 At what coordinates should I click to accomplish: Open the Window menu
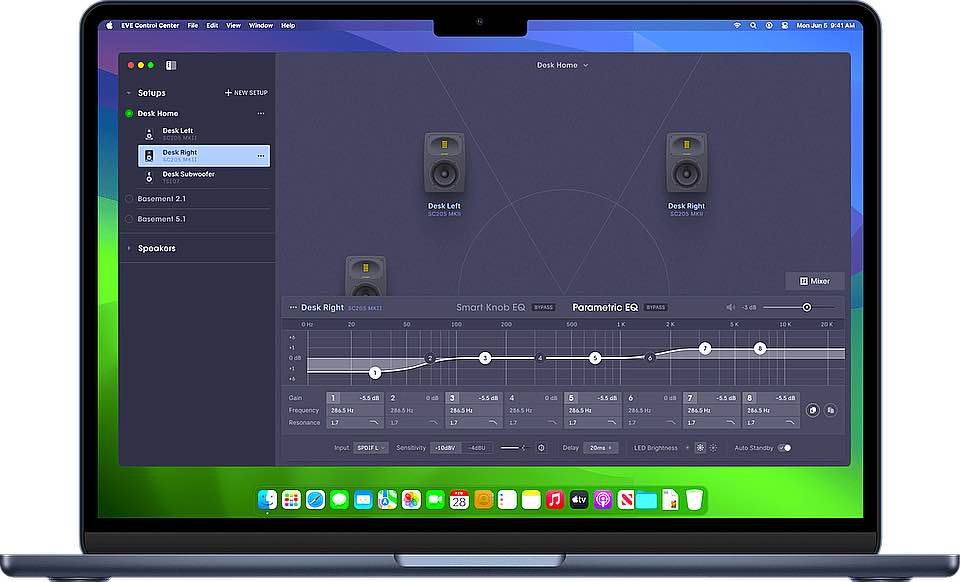point(261,26)
